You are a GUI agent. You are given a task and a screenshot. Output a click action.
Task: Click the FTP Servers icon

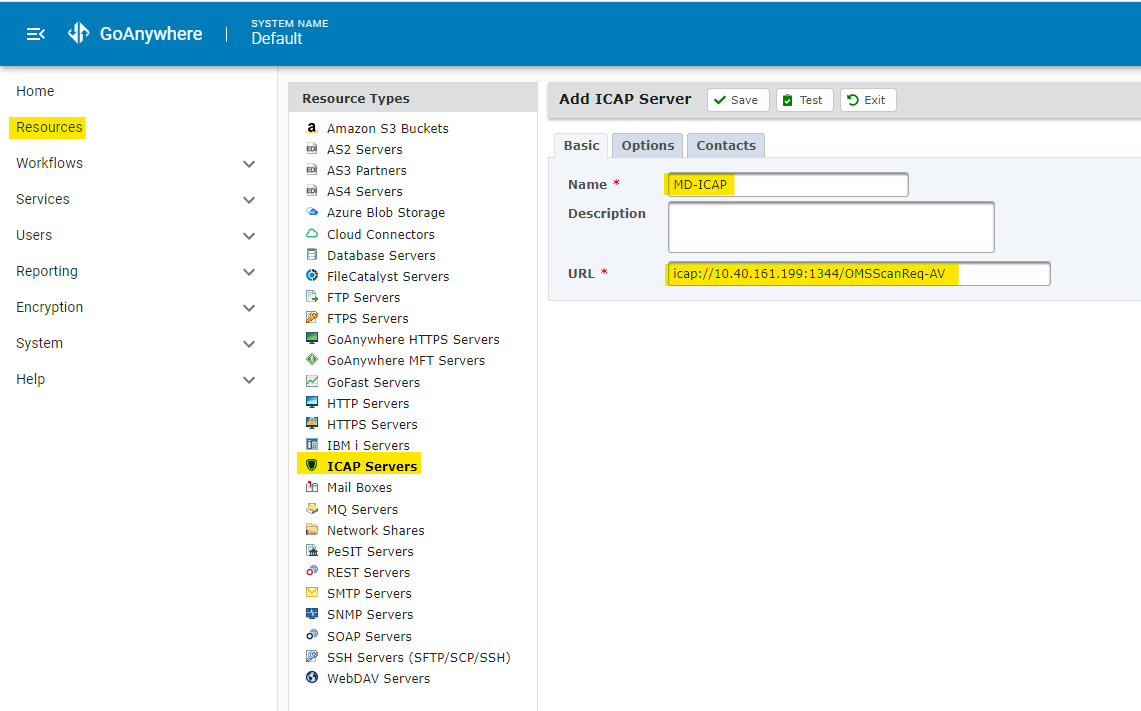[x=312, y=297]
